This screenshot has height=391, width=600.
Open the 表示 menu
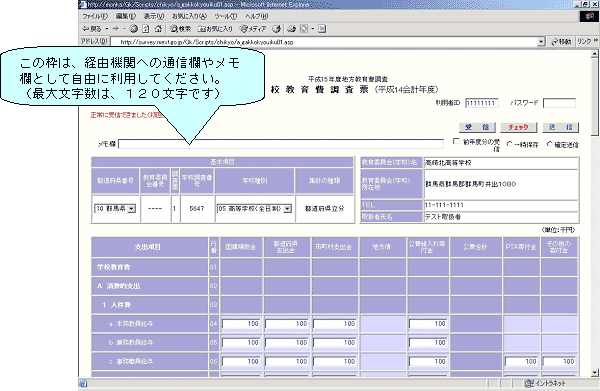click(154, 16)
